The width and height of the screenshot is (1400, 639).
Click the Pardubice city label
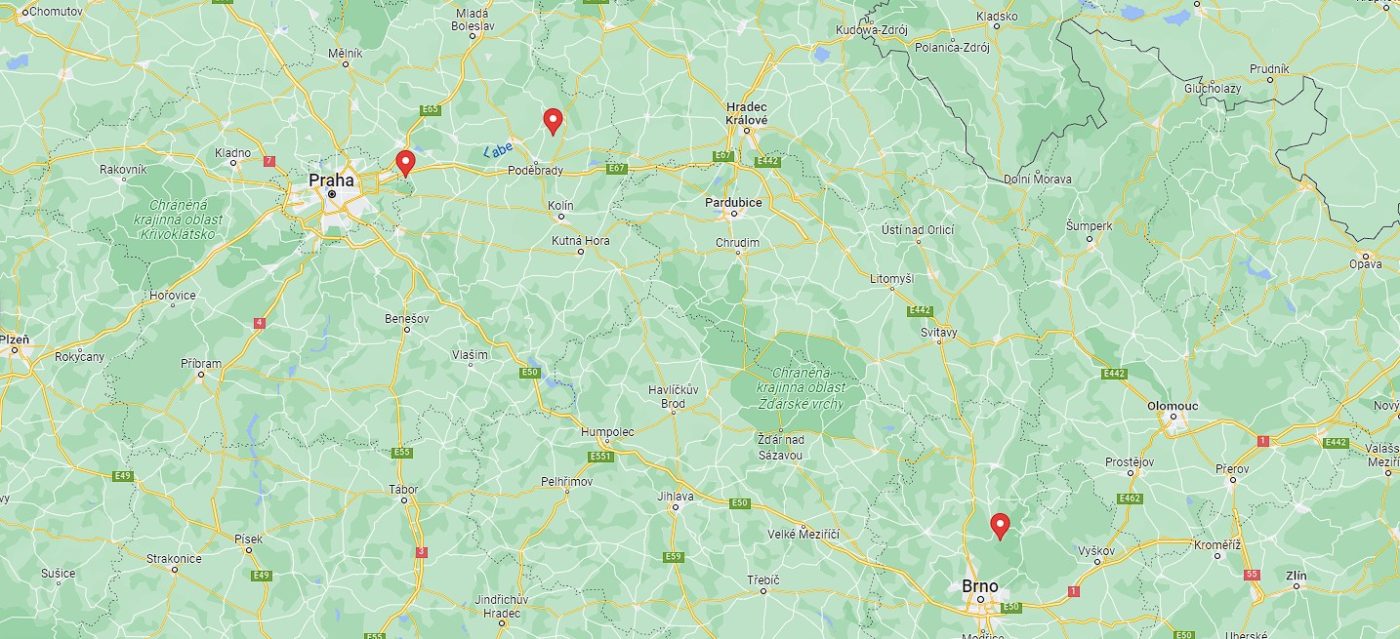click(733, 202)
